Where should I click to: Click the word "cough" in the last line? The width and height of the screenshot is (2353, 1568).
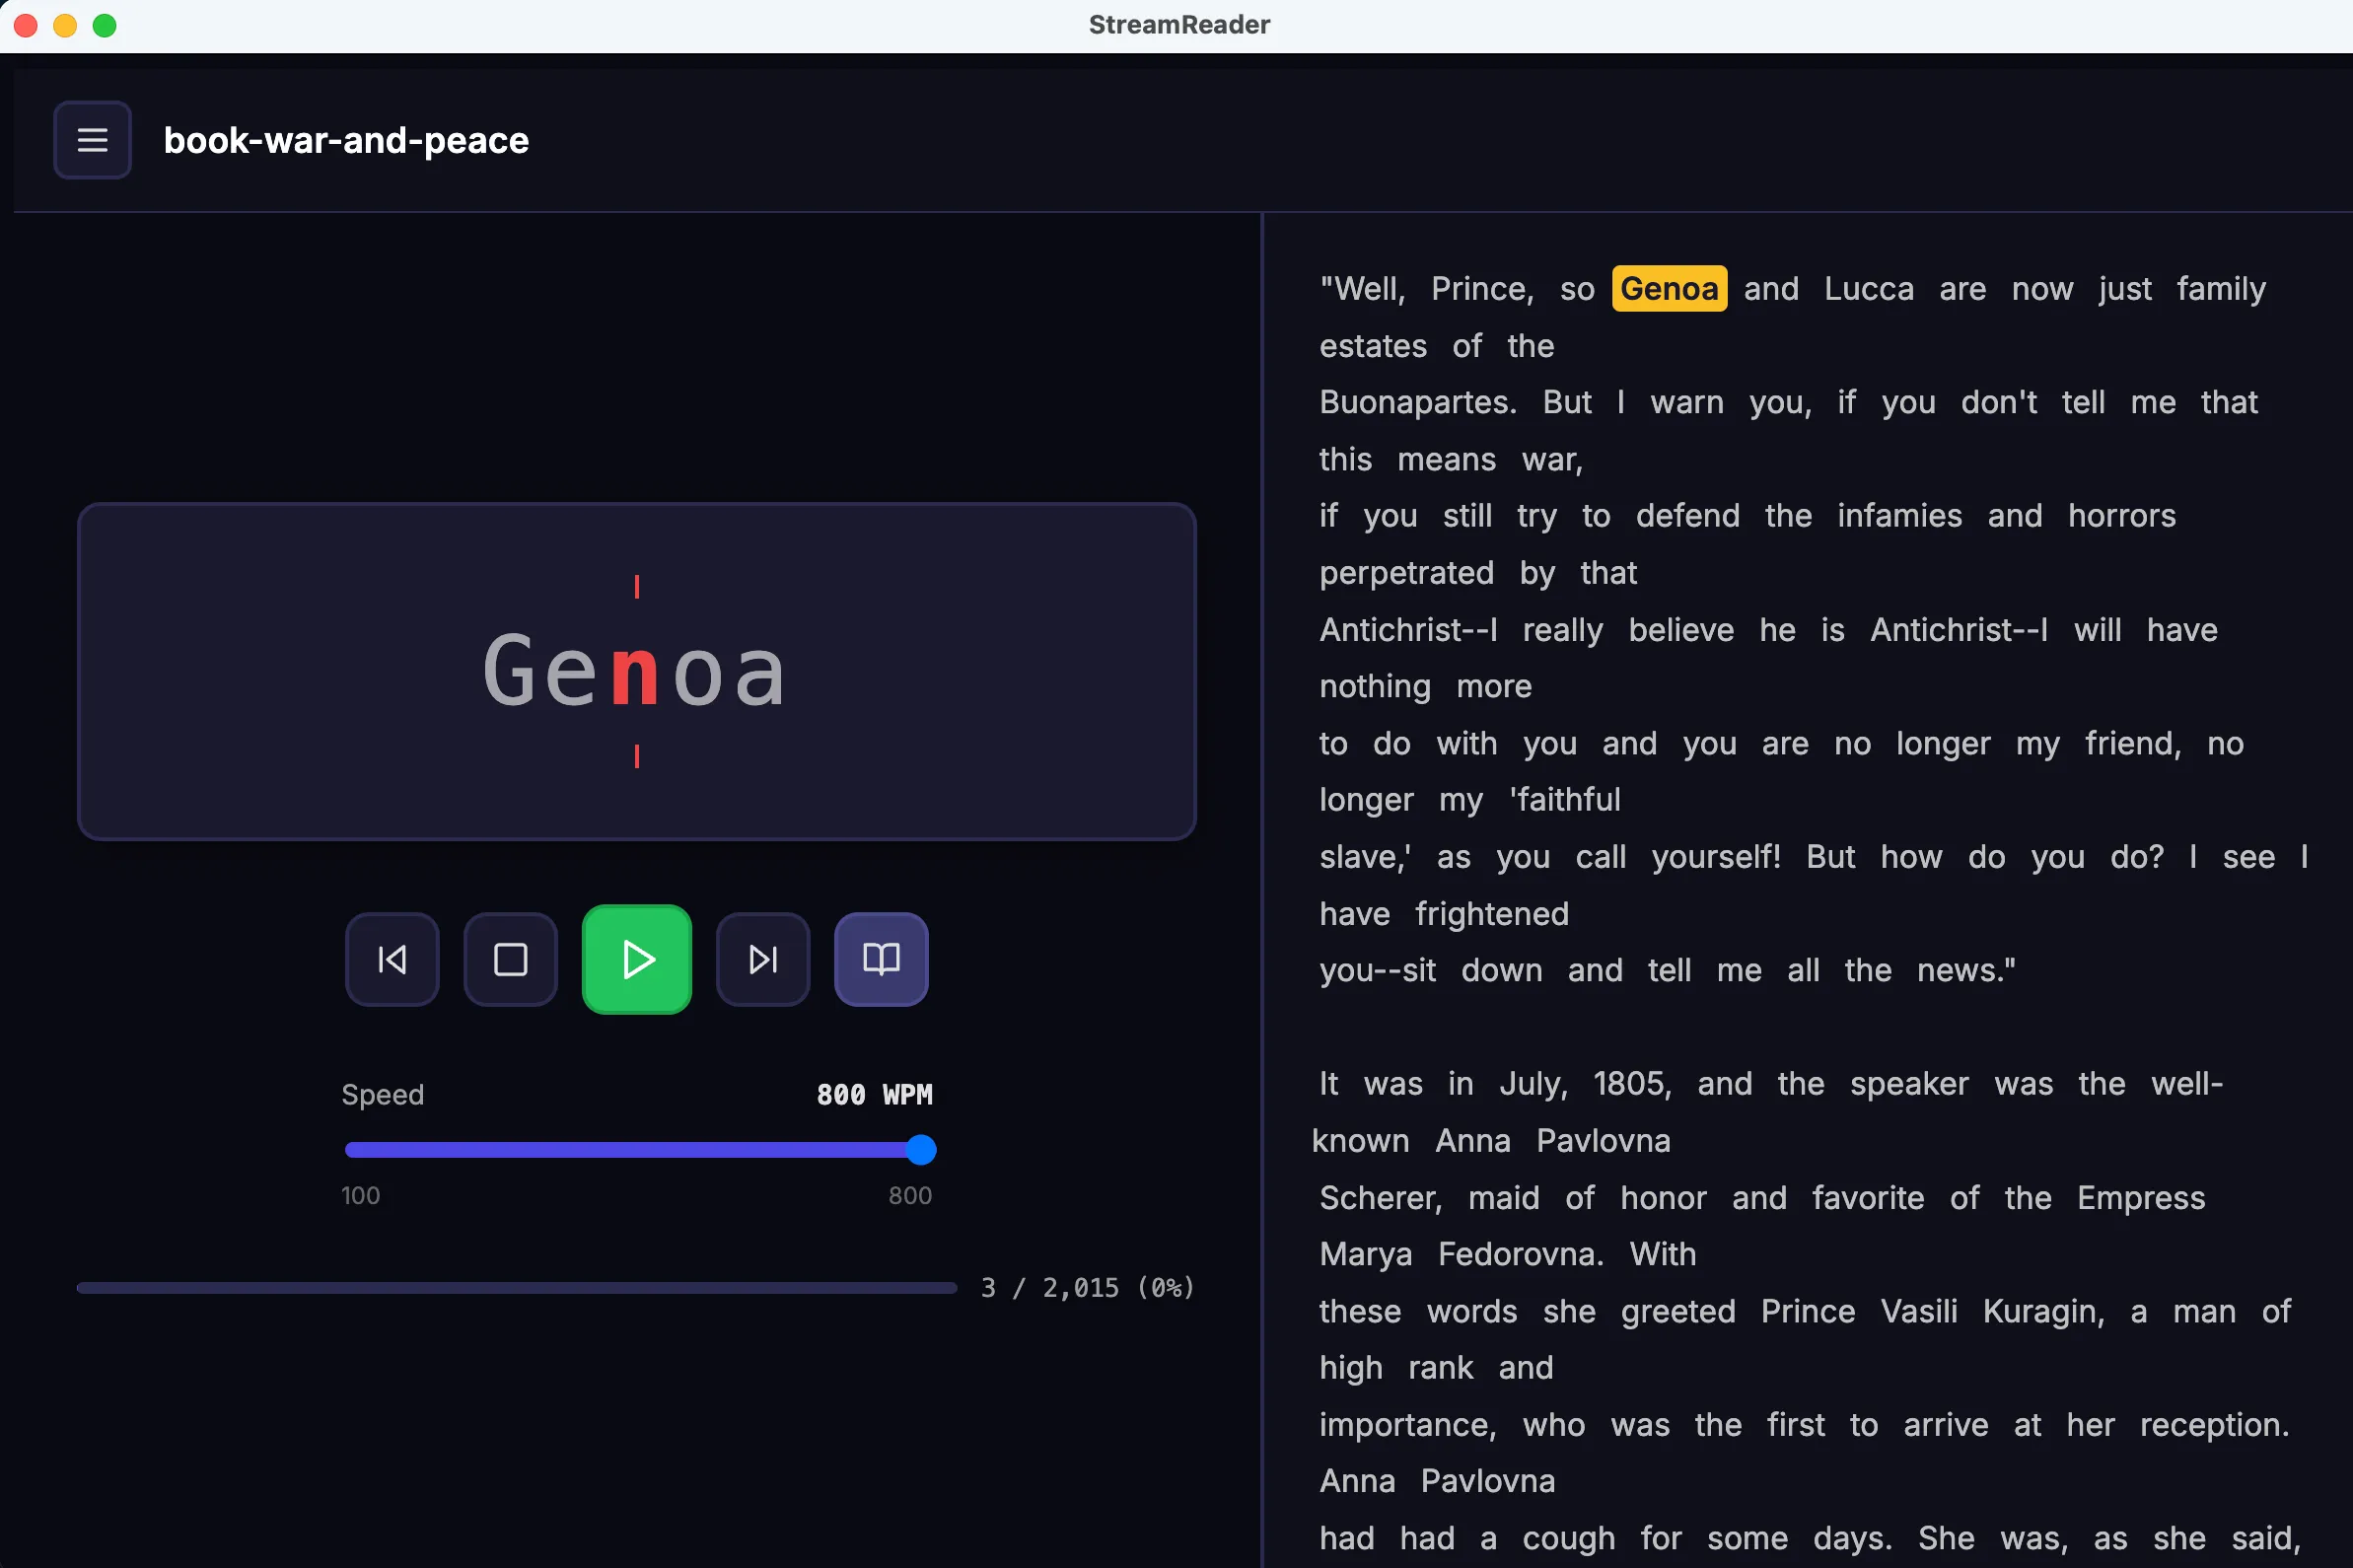coord(1568,1538)
